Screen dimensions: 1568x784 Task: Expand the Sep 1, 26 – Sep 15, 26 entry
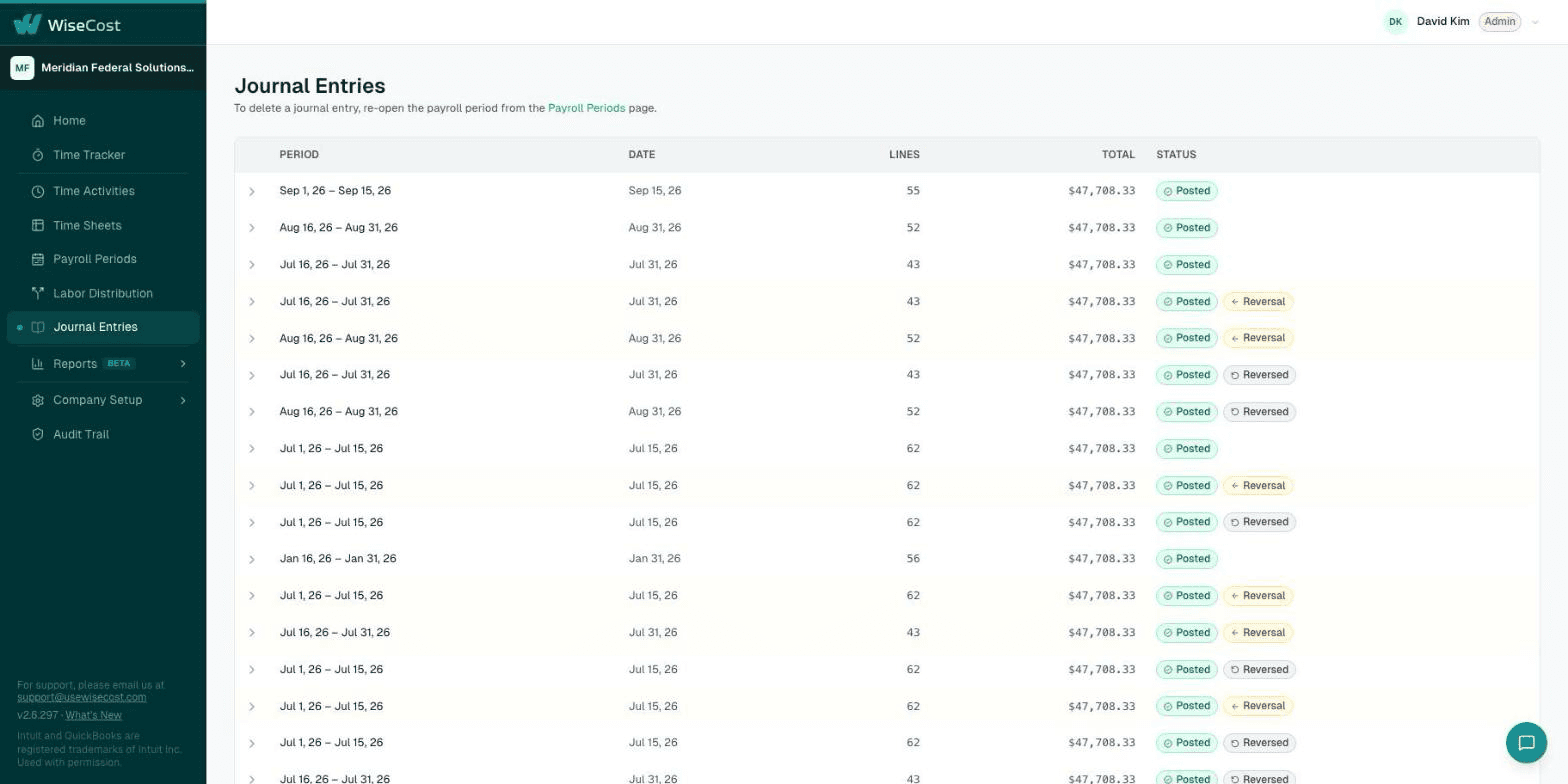252,191
